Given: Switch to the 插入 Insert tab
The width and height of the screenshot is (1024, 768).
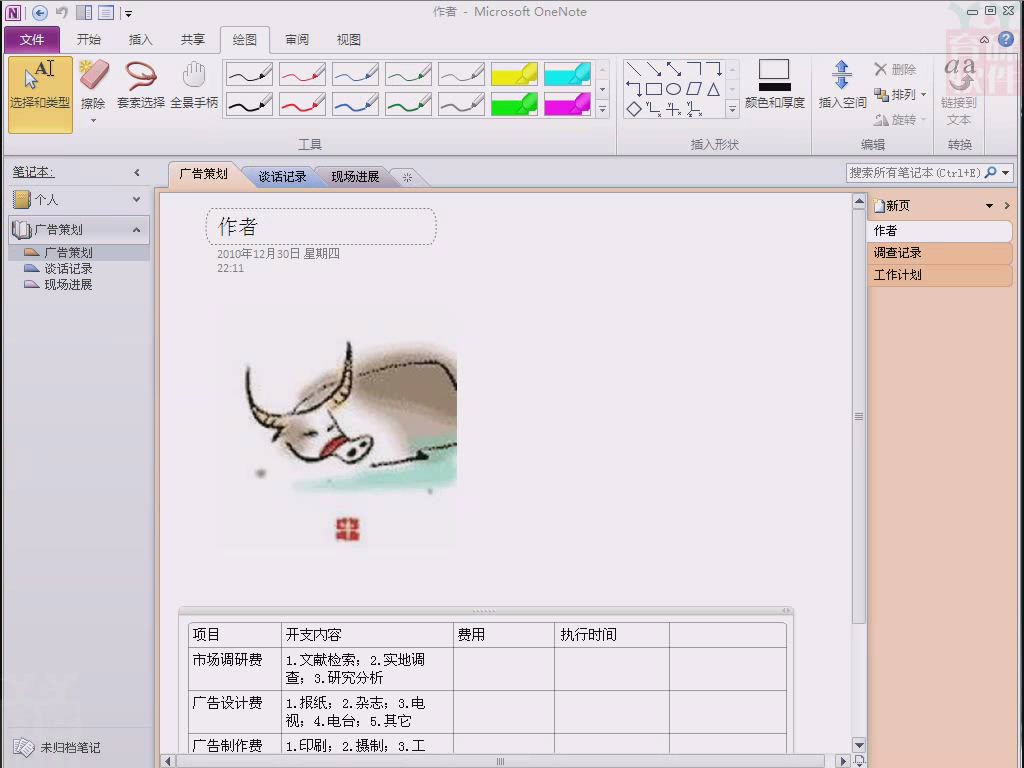Looking at the screenshot, I should [x=140, y=40].
